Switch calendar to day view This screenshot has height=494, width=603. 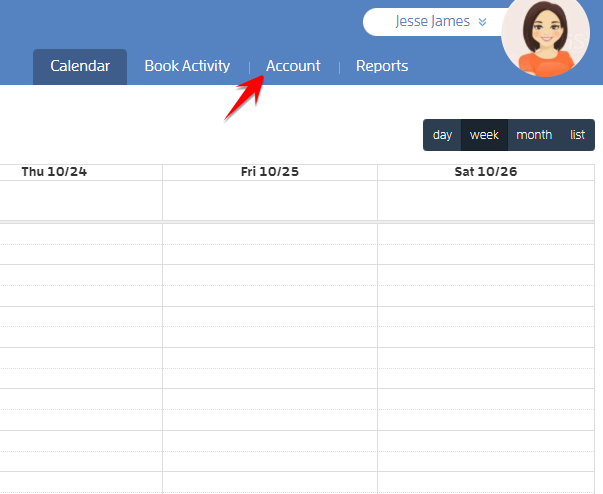(x=442, y=135)
